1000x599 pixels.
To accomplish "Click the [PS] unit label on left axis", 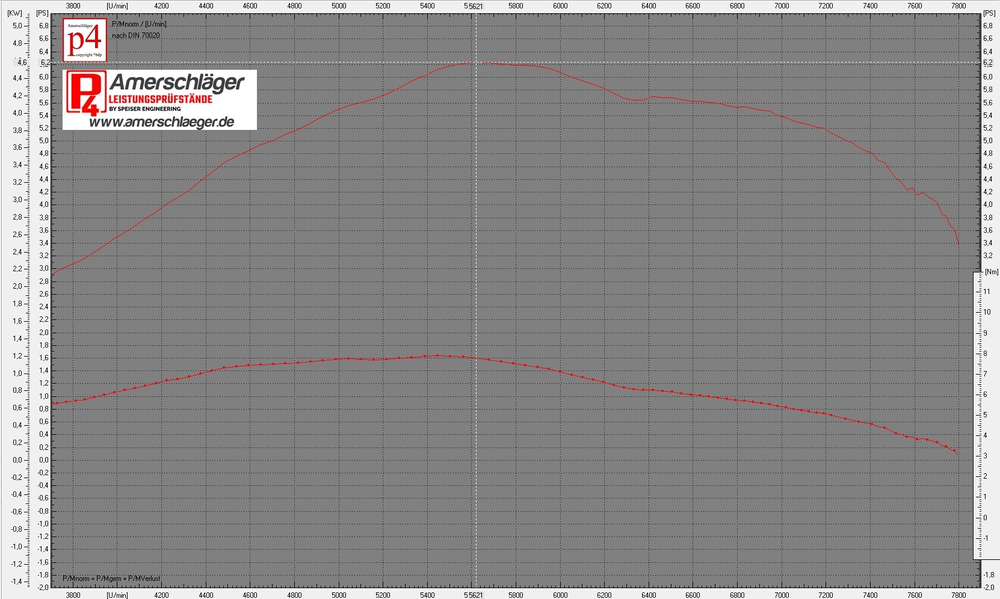I will 43,14.
